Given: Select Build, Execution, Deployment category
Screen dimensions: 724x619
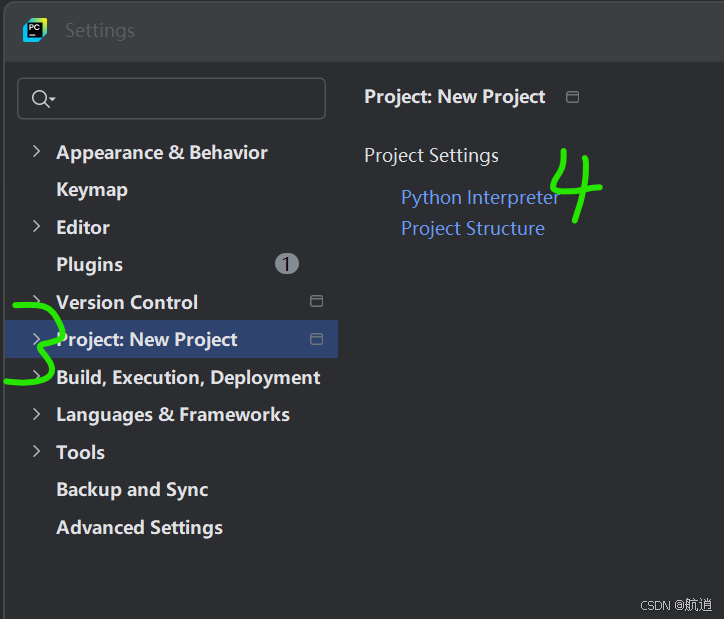Looking at the screenshot, I should click(x=188, y=377).
